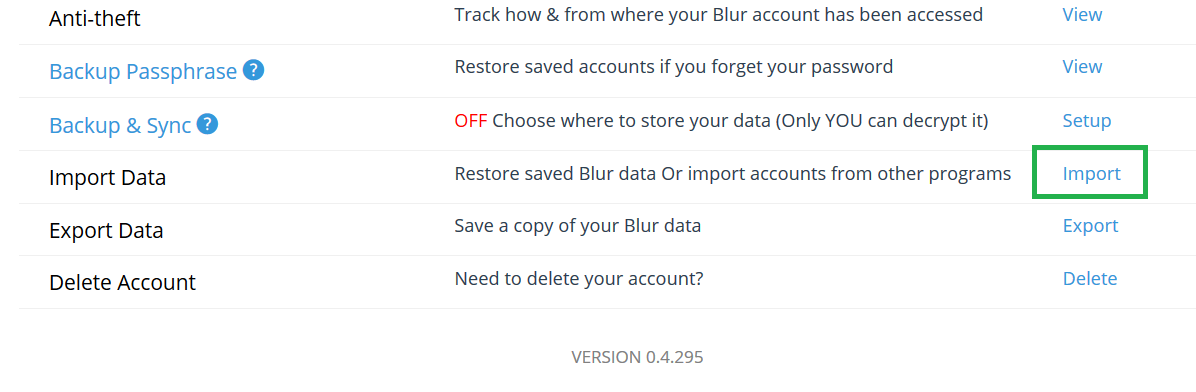Click the 'Need to delete your account?' text

[x=578, y=279]
